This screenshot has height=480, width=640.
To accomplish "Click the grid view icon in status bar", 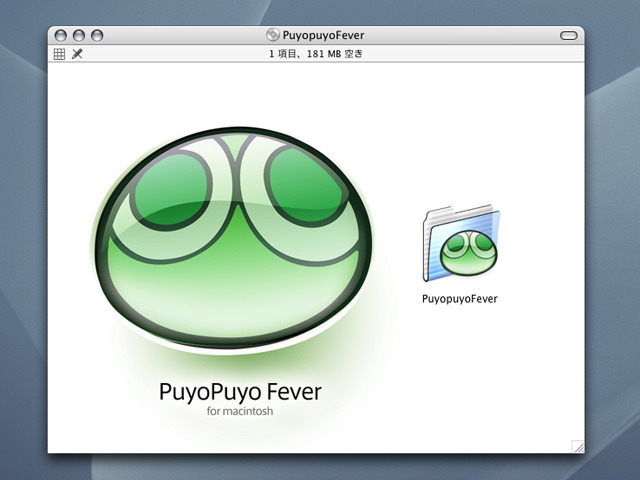I will 59,54.
